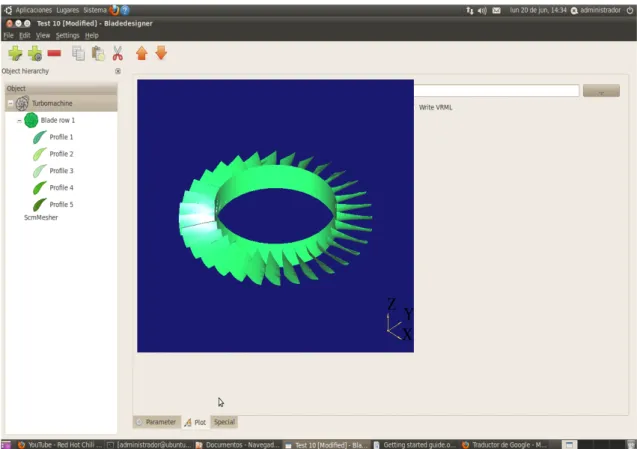The image size is (637, 449).
Task: Select the Profile 1 entry
Action: 61,137
